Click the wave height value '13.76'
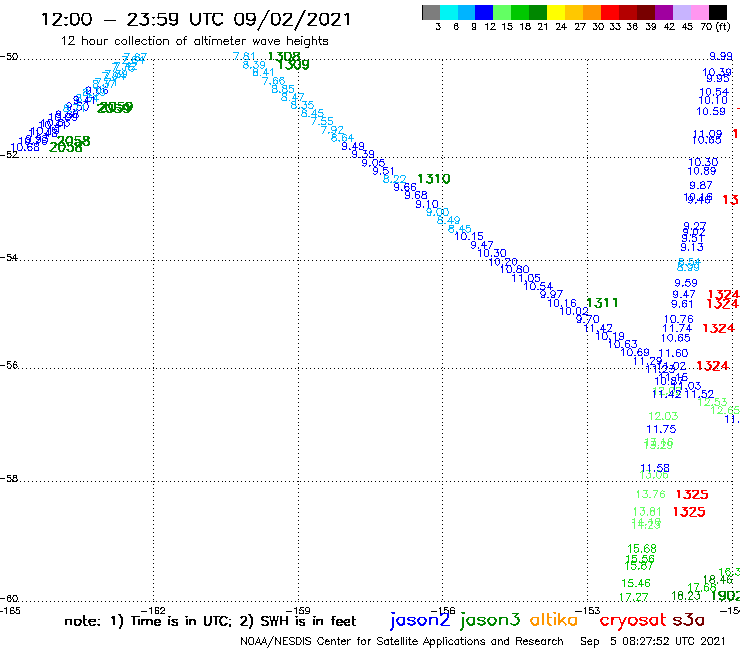Image resolution: width=740 pixels, height=650 pixels. coord(651,494)
